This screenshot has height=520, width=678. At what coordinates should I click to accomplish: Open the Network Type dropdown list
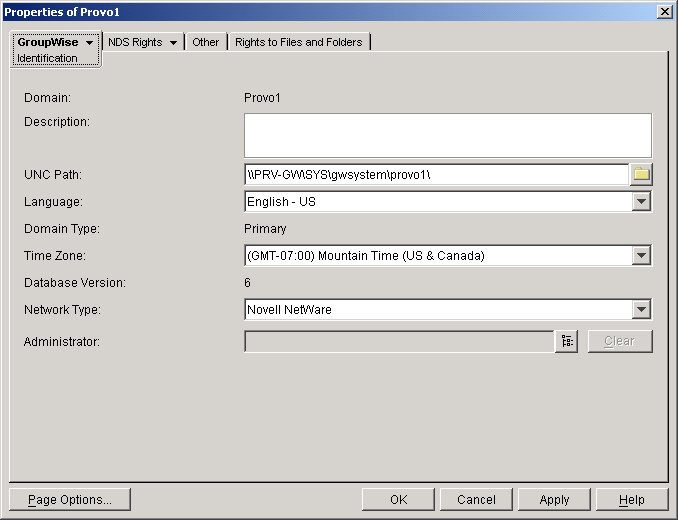coord(641,309)
